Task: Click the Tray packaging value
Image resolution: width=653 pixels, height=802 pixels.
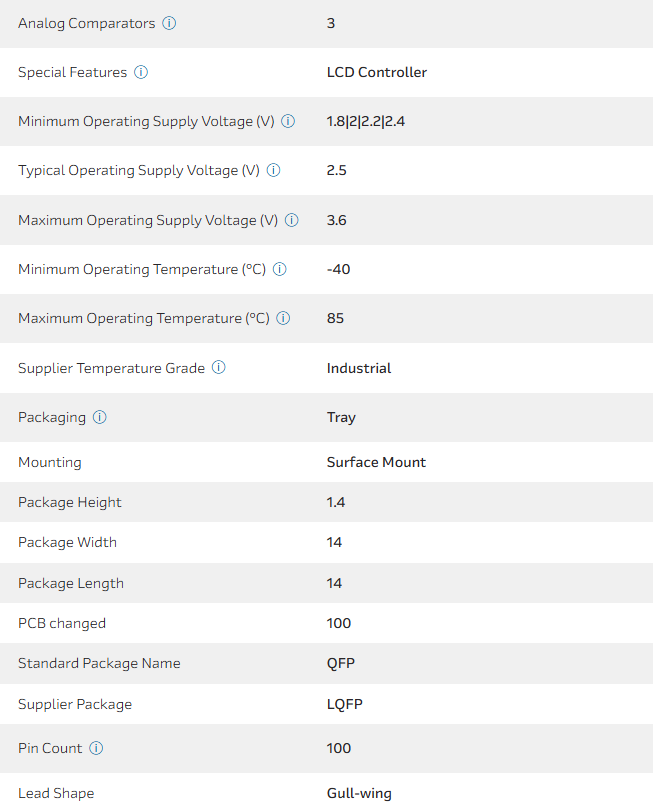Action: [x=341, y=417]
